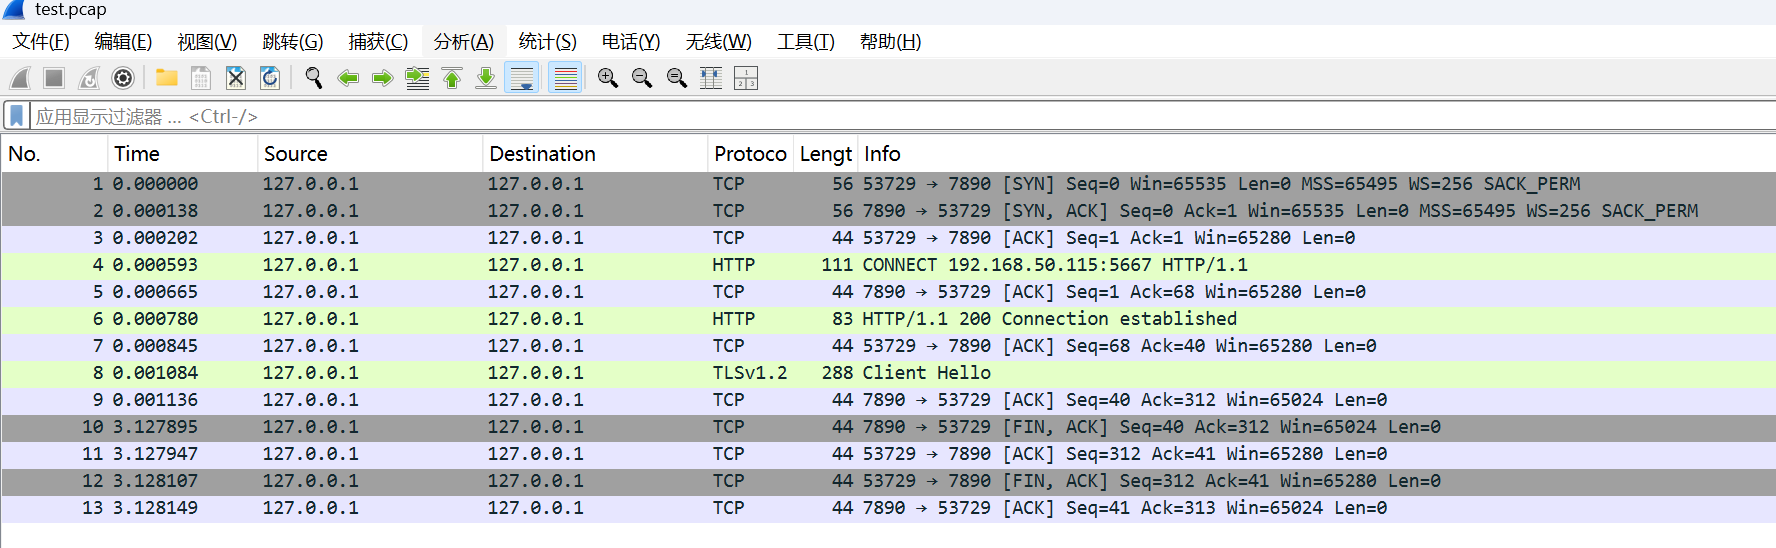Image resolution: width=1776 pixels, height=548 pixels.
Task: Jump to the last packet icon
Action: 486,78
